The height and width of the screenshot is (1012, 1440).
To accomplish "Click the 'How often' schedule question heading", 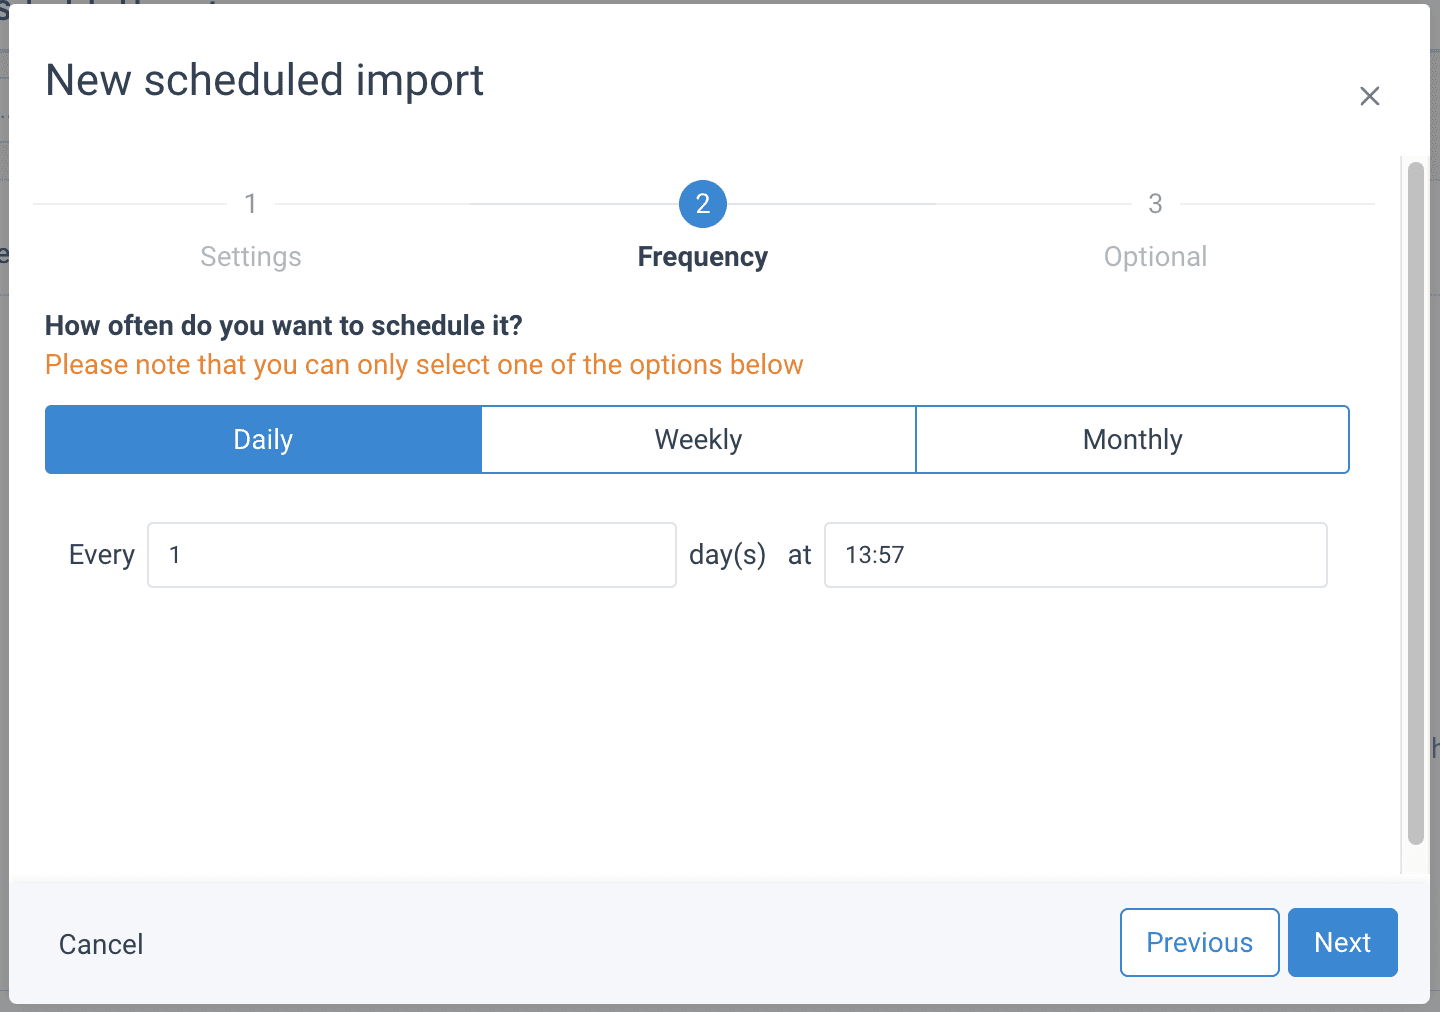I will 284,326.
